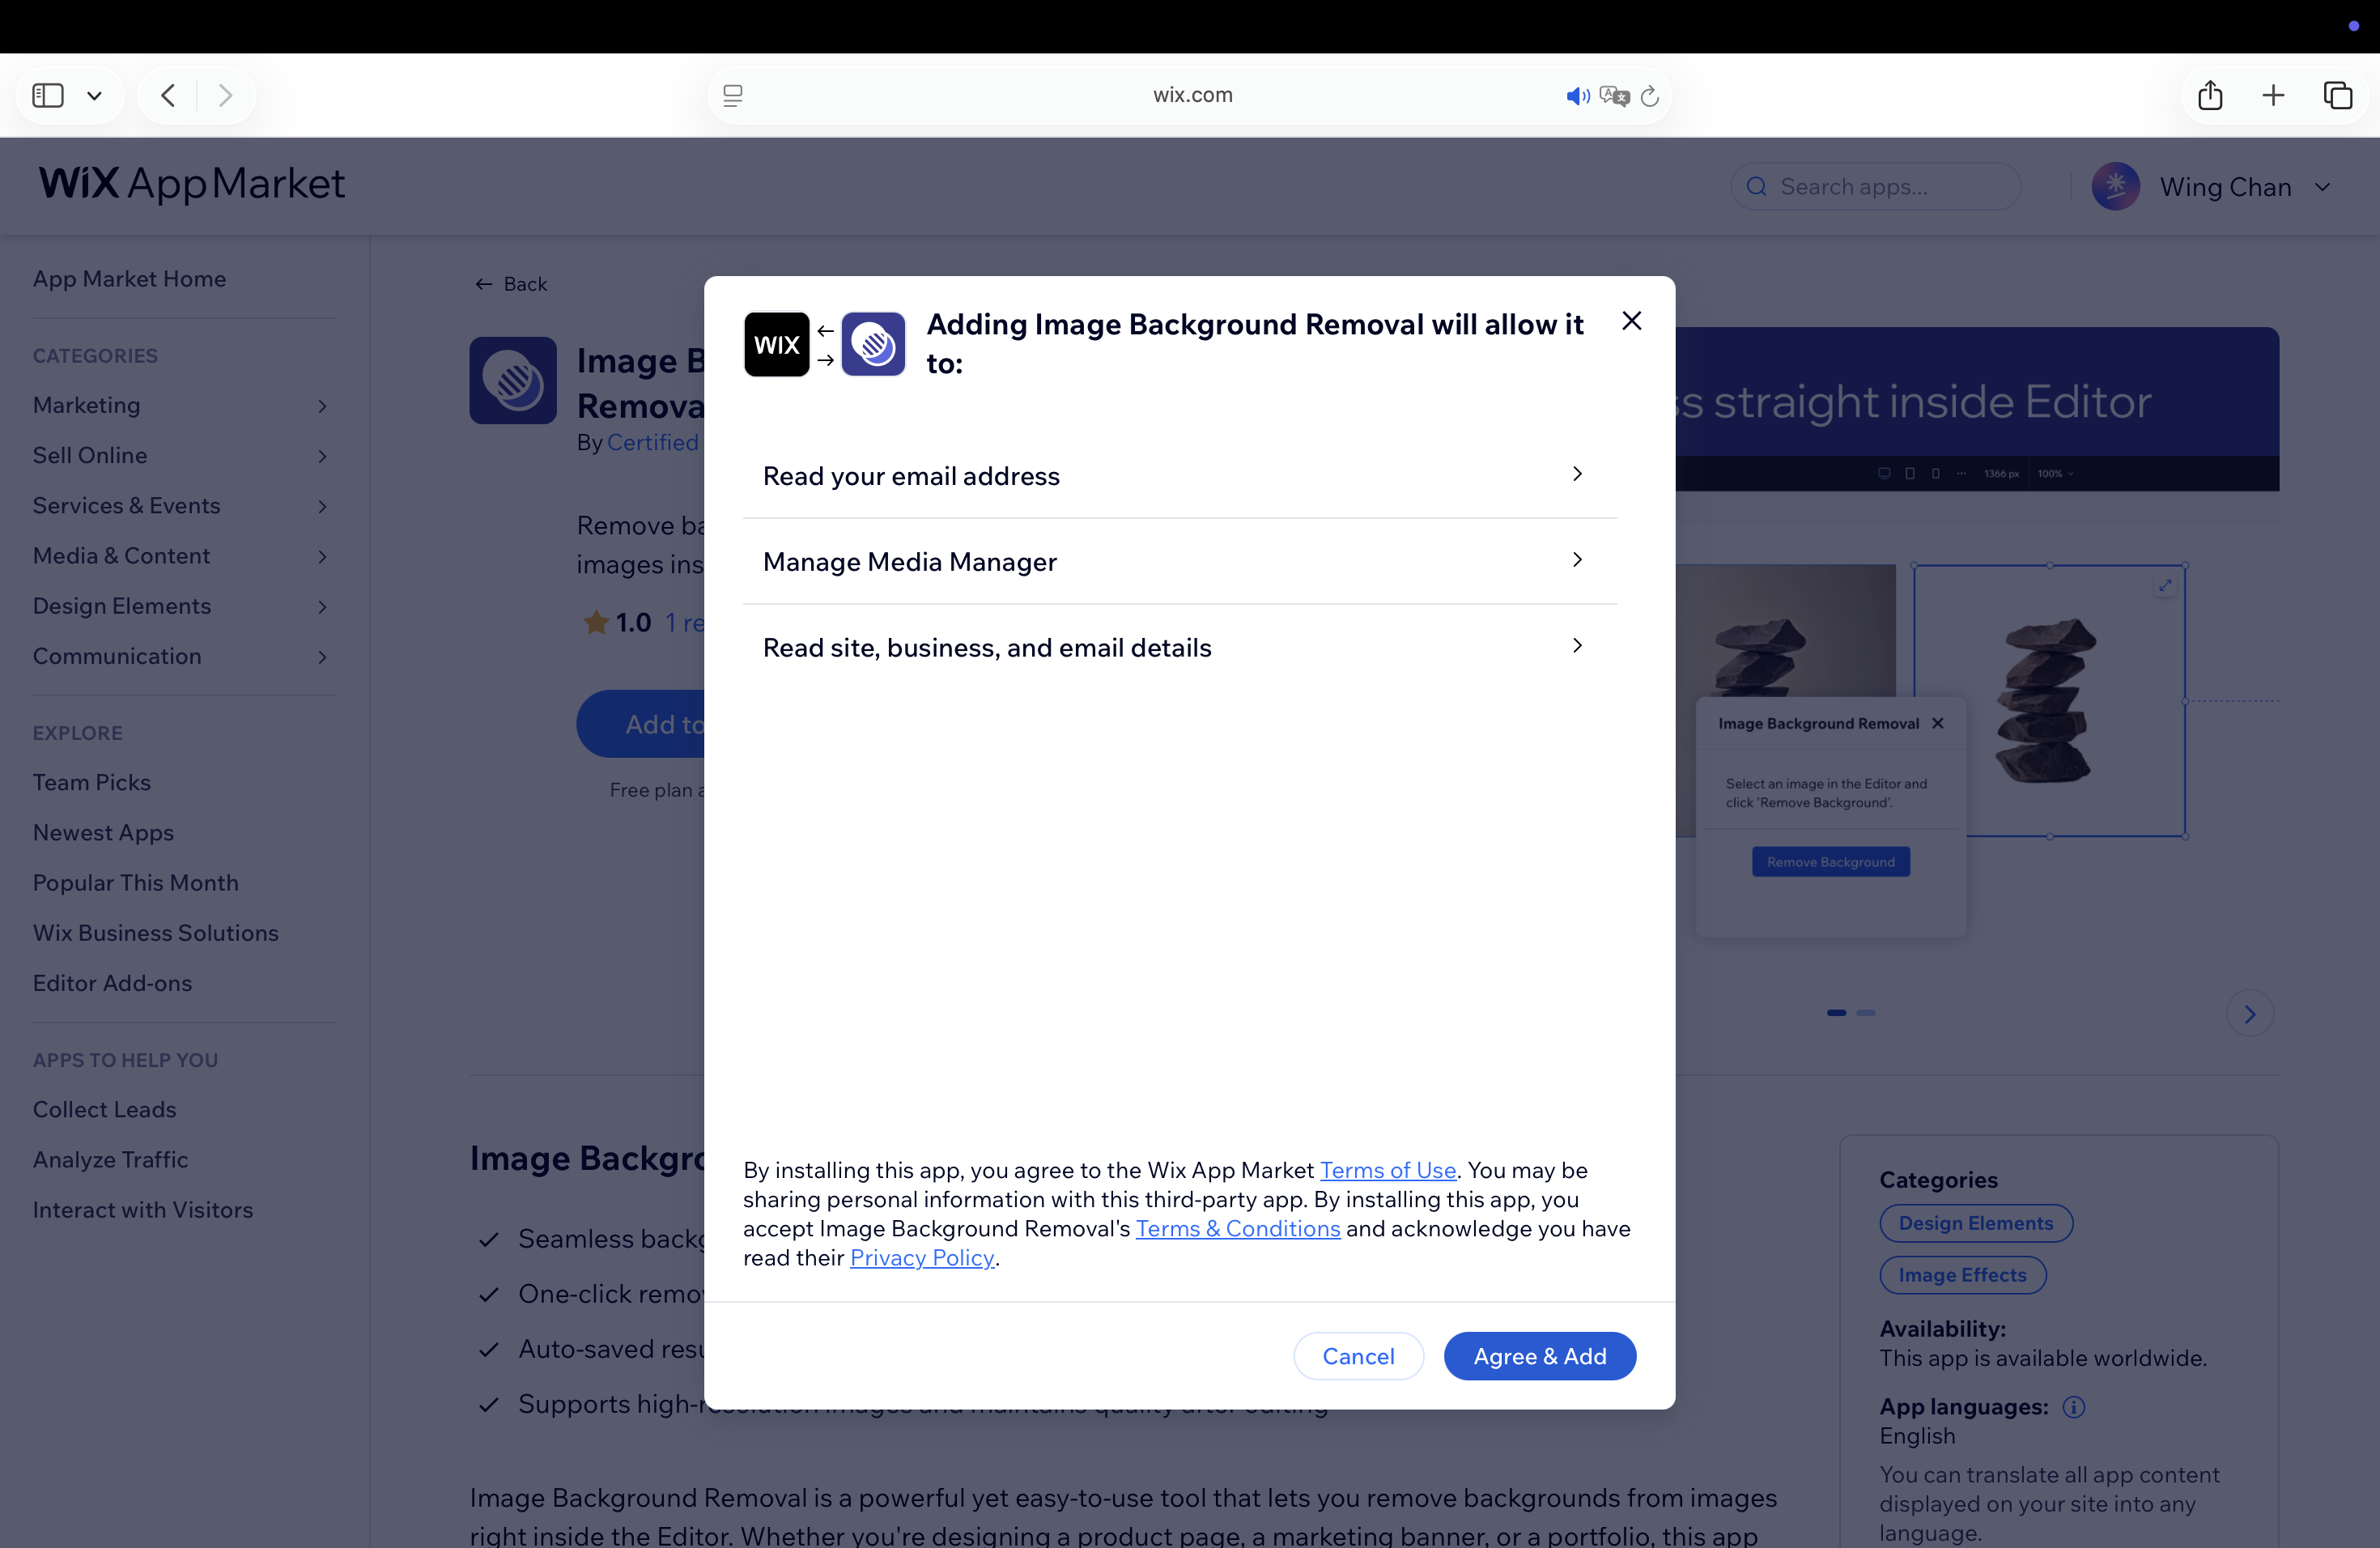Click the translate page icon

[x=1613, y=96]
